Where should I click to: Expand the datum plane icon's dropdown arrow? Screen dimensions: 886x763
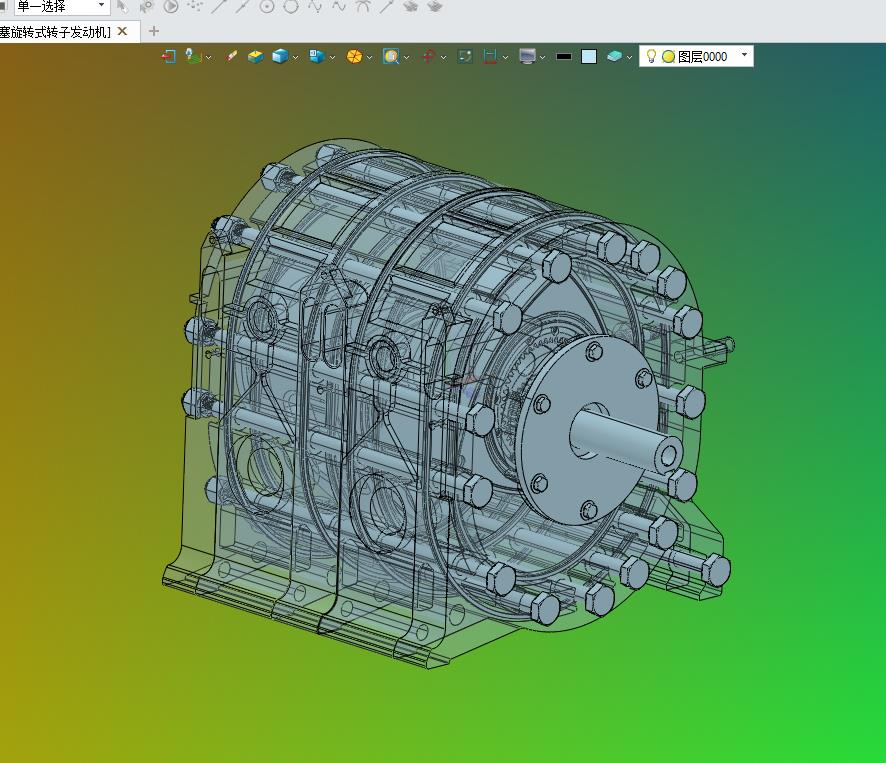[209, 57]
